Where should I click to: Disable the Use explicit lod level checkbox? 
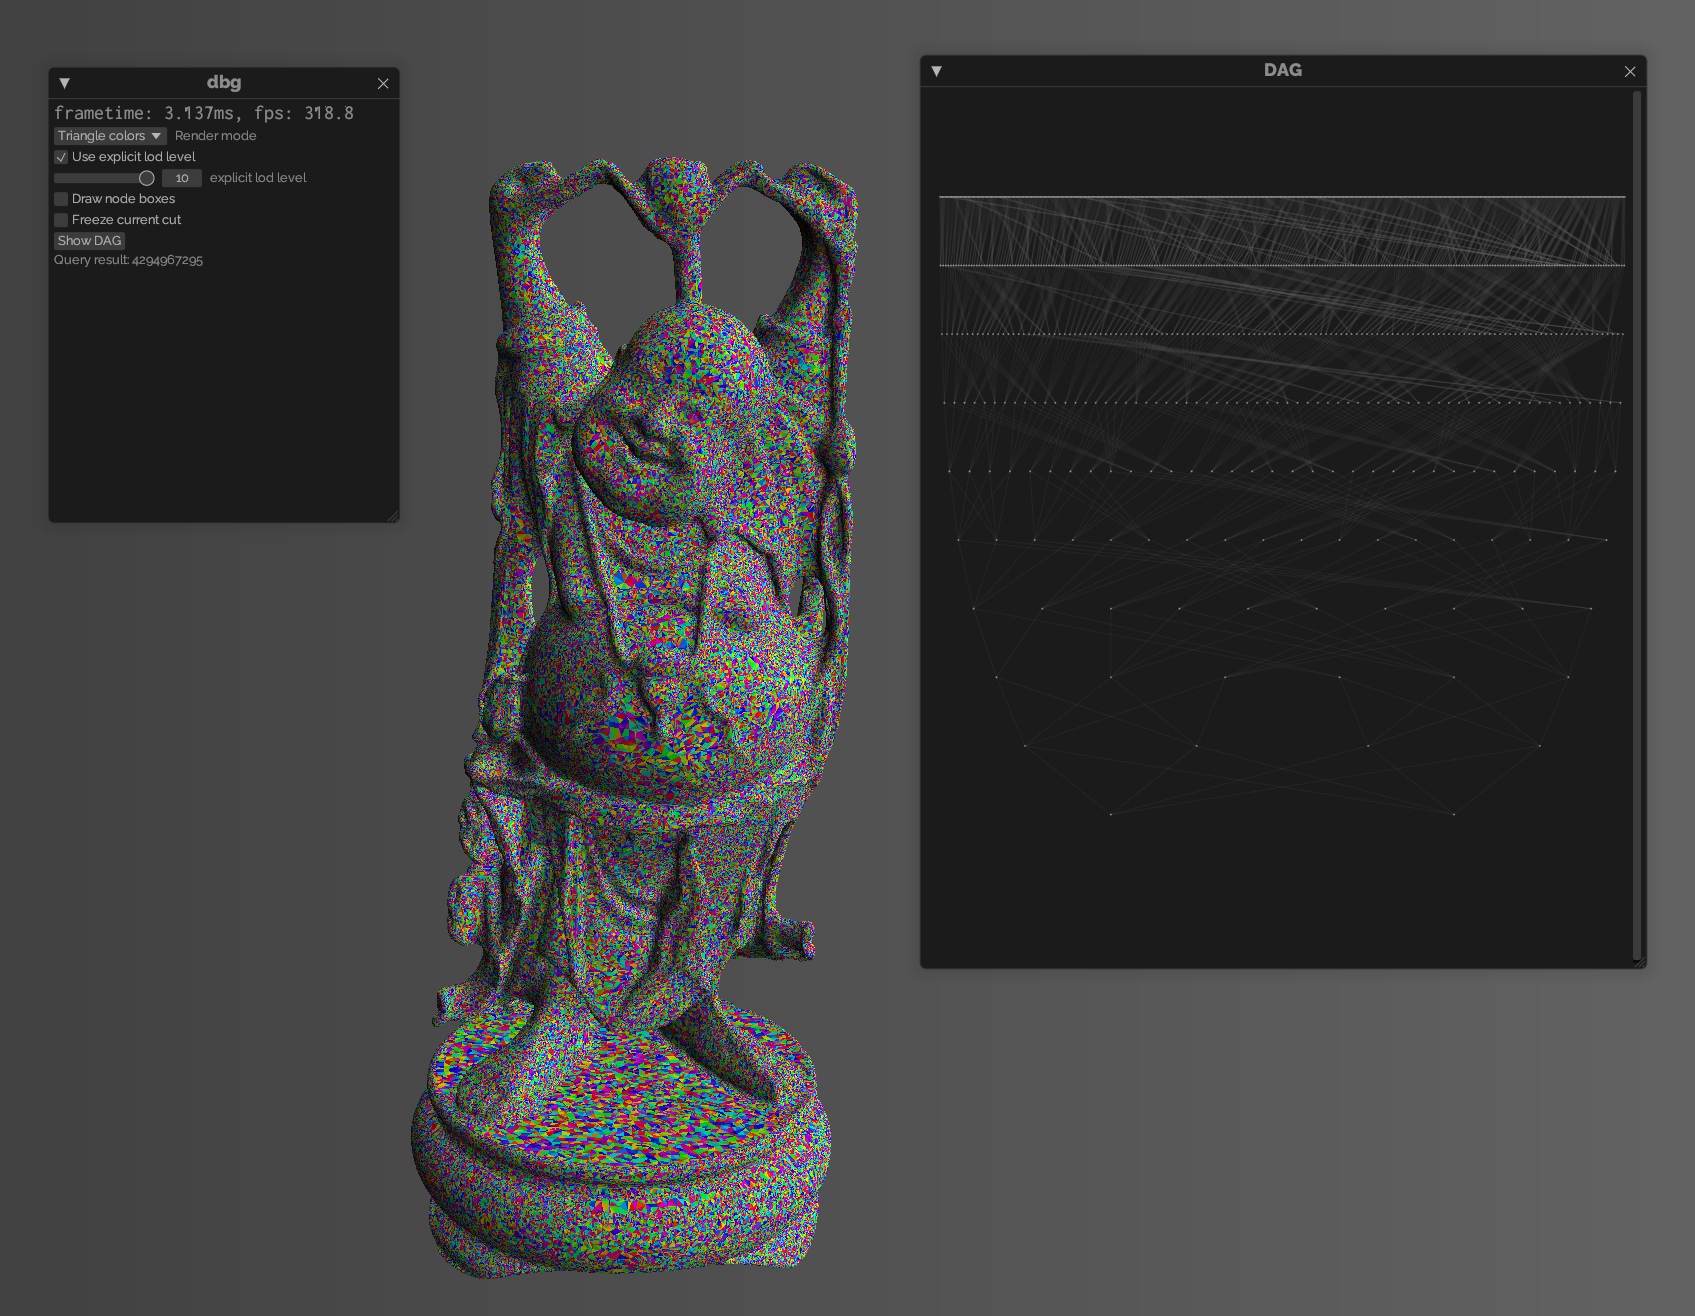(61, 157)
